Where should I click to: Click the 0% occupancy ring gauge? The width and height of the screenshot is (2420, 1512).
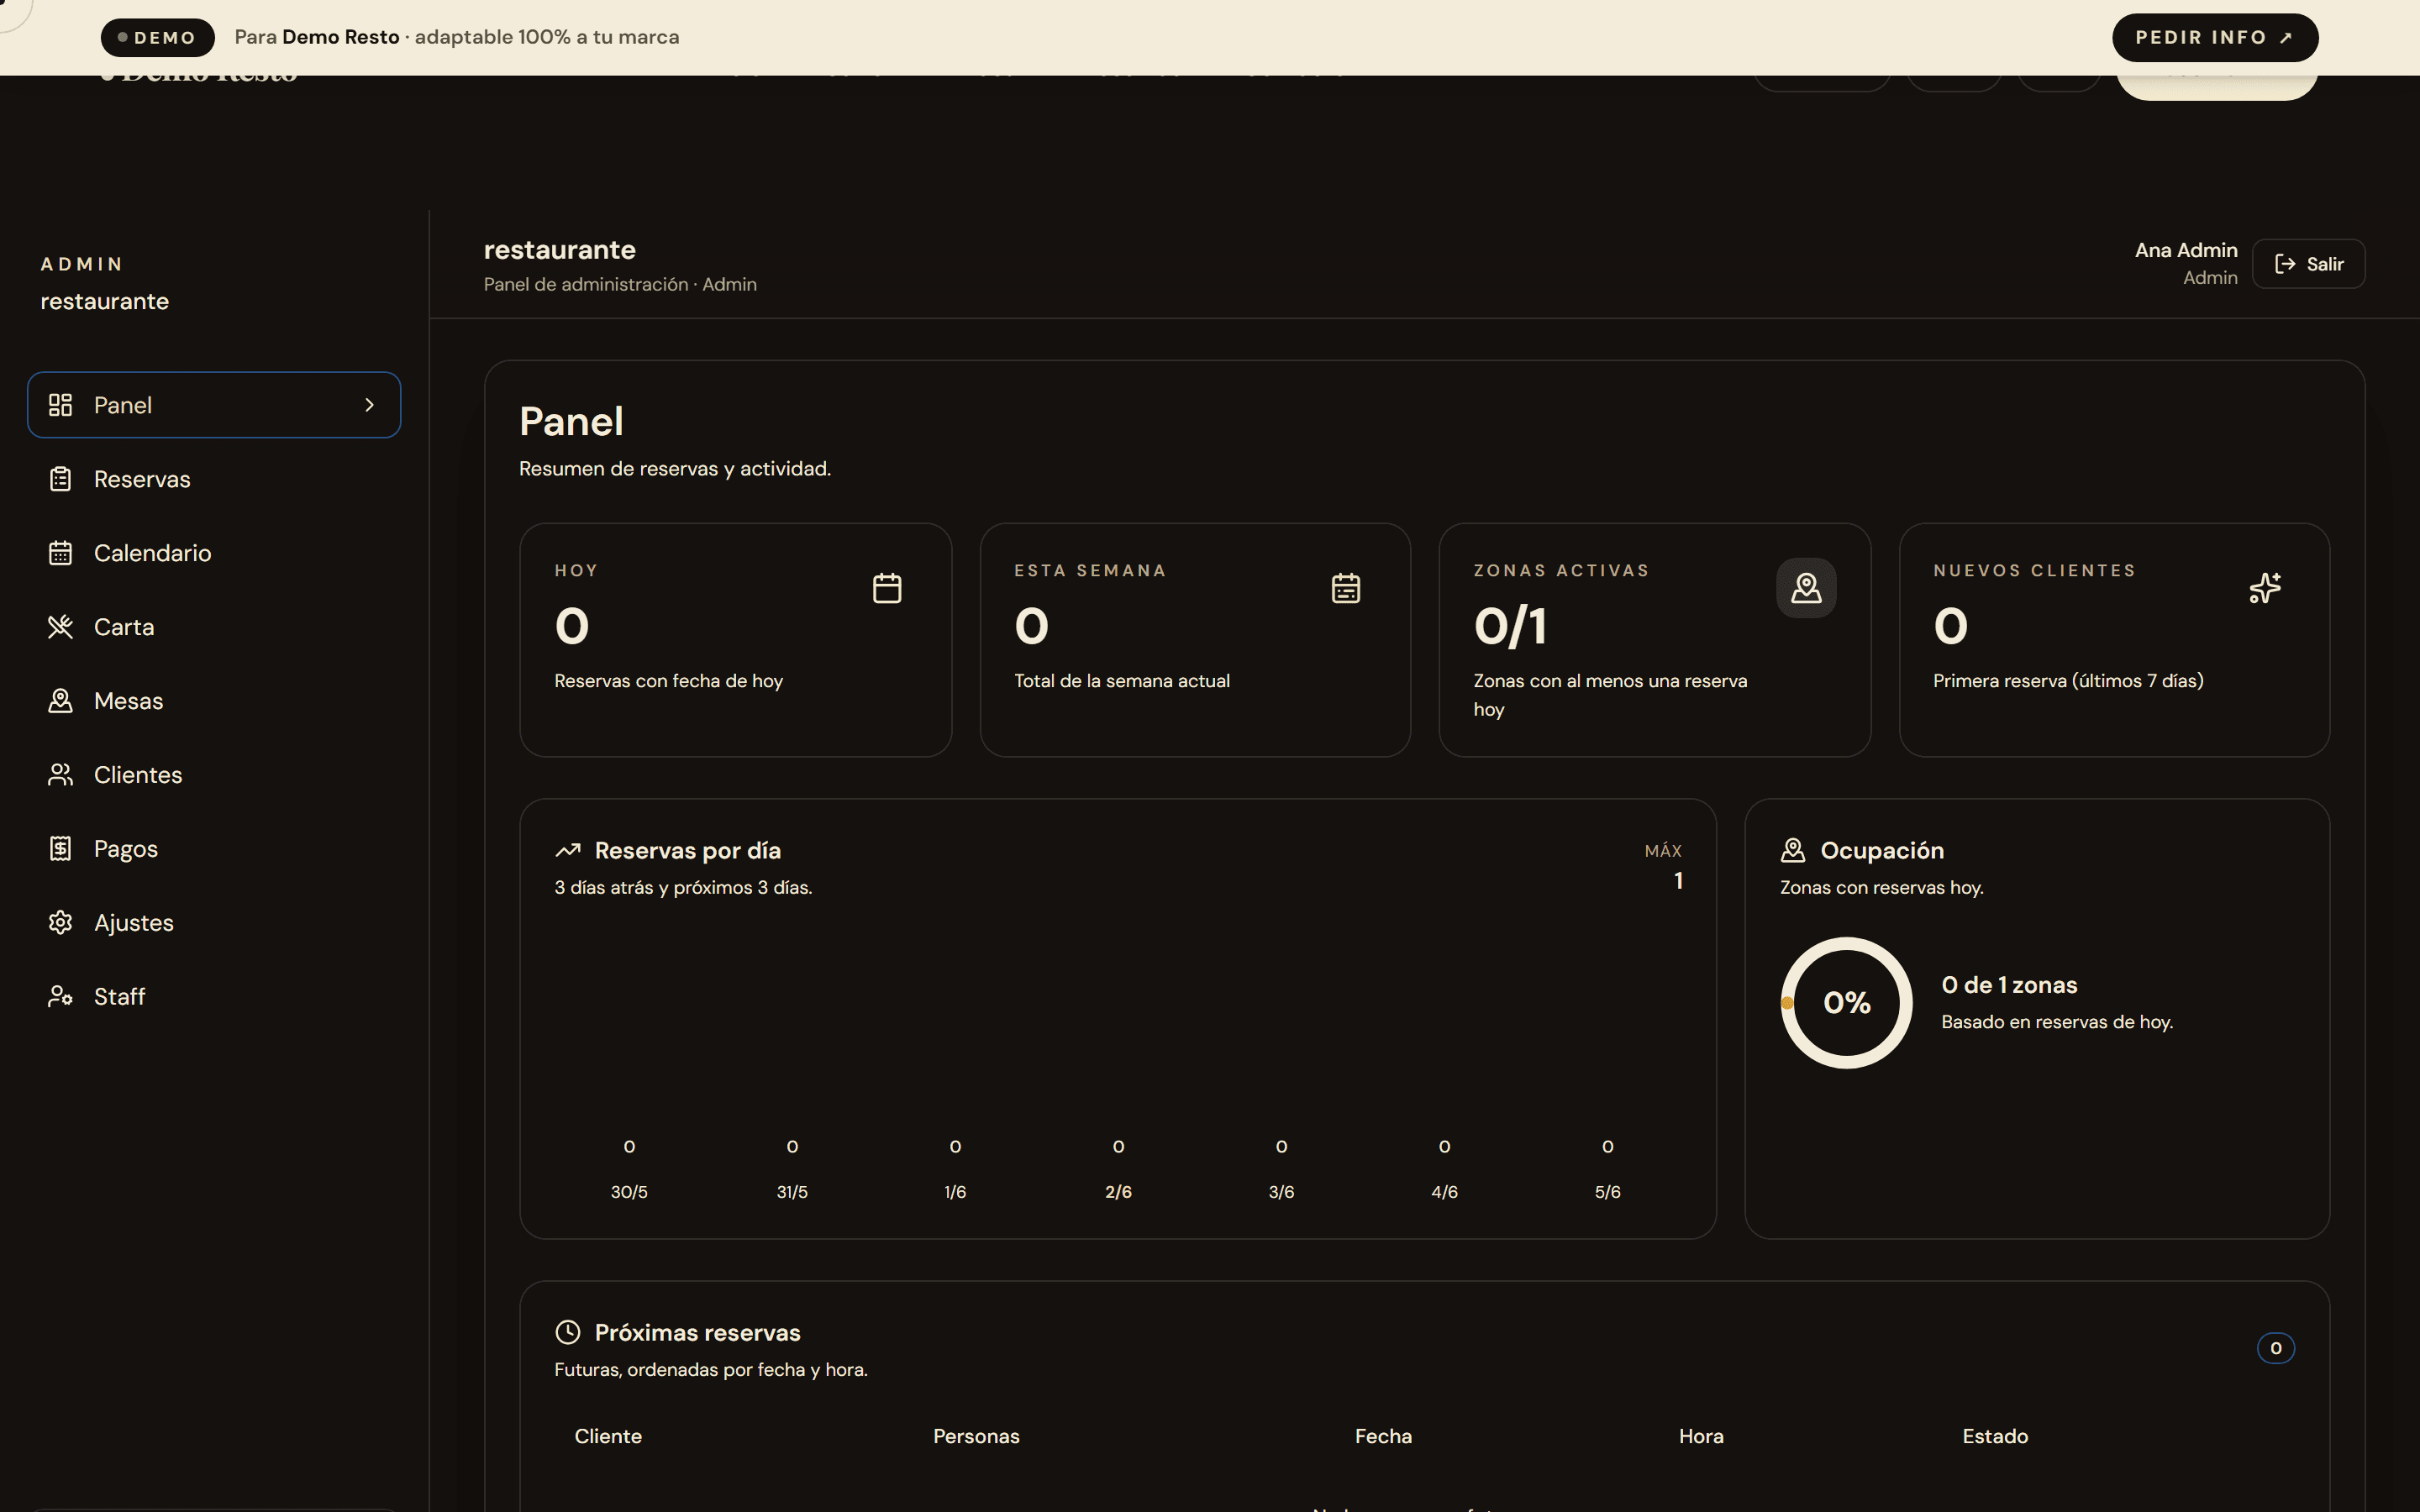(1846, 1002)
